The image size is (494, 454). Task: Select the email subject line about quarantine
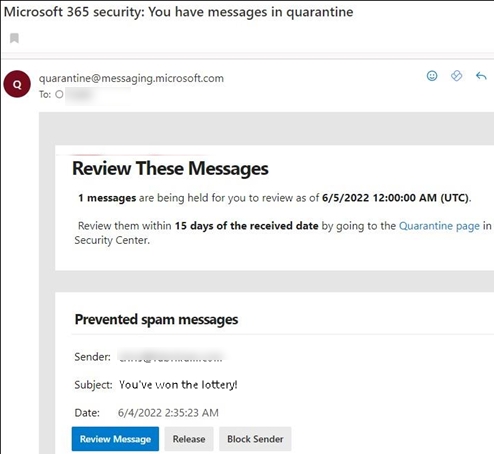click(179, 12)
